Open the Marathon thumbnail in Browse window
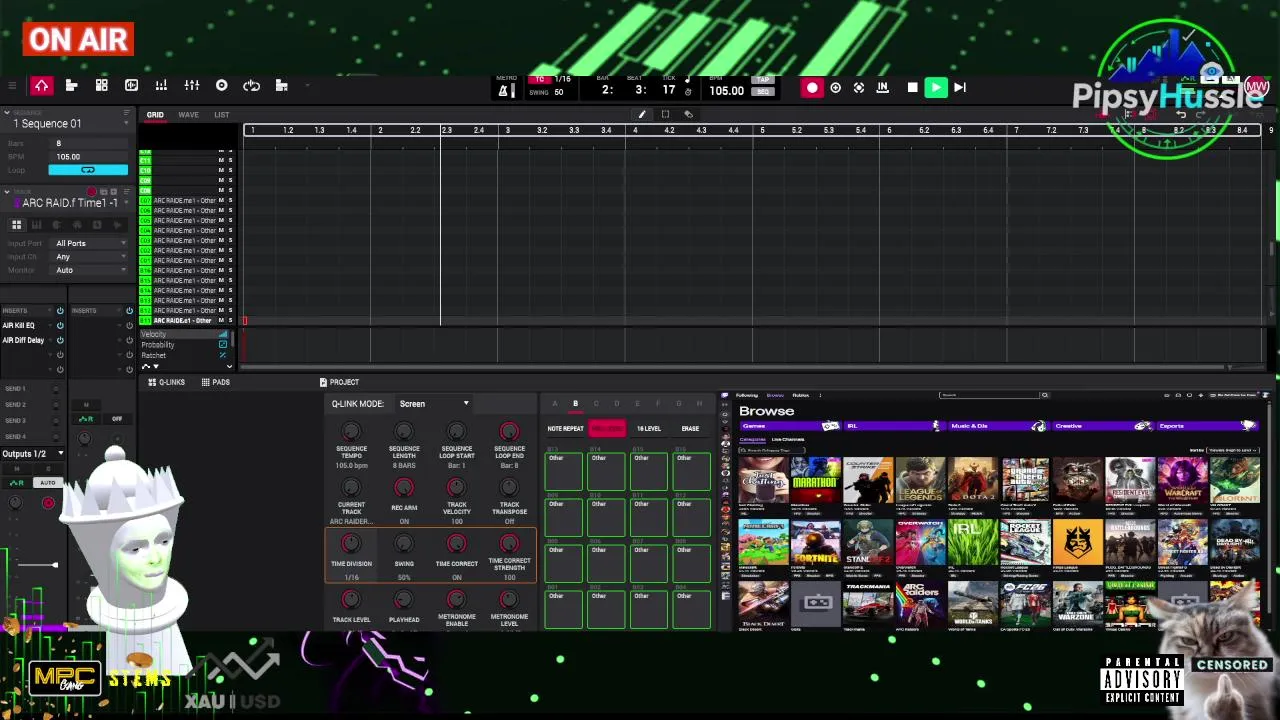Viewport: 1280px width, 720px height. tap(816, 481)
